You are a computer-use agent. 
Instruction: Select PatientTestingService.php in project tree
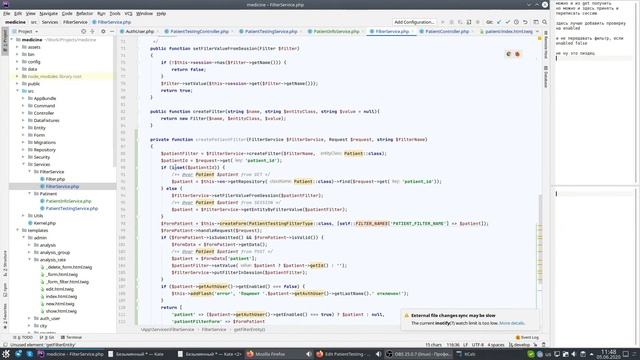pyautogui.click(x=71, y=209)
